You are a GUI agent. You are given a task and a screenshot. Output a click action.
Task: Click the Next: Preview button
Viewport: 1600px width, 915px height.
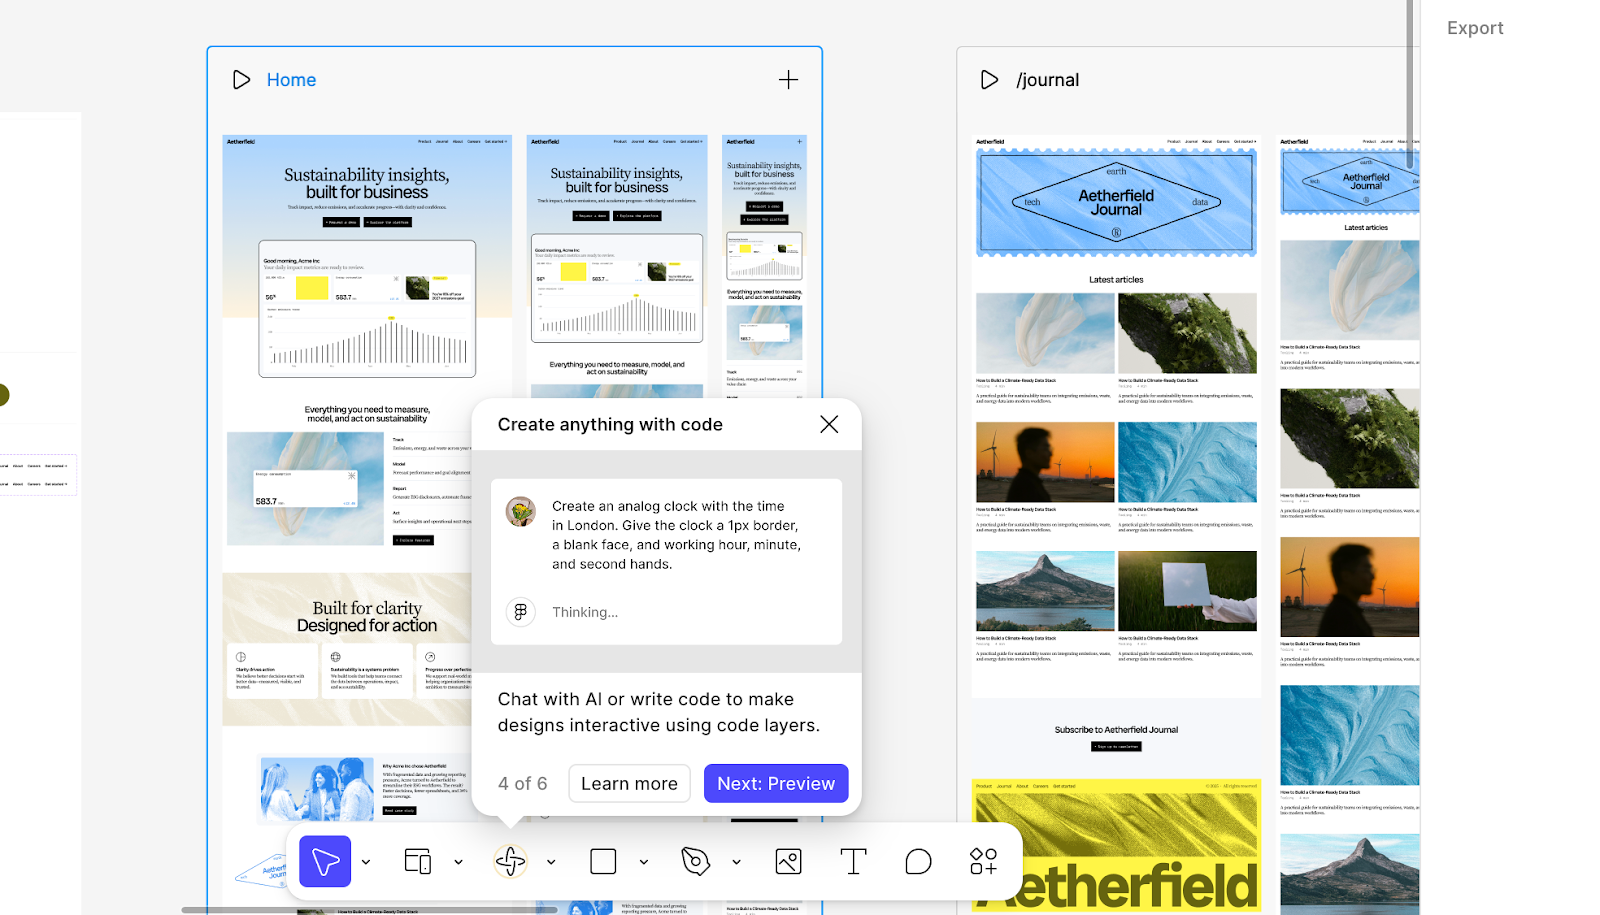tap(776, 783)
